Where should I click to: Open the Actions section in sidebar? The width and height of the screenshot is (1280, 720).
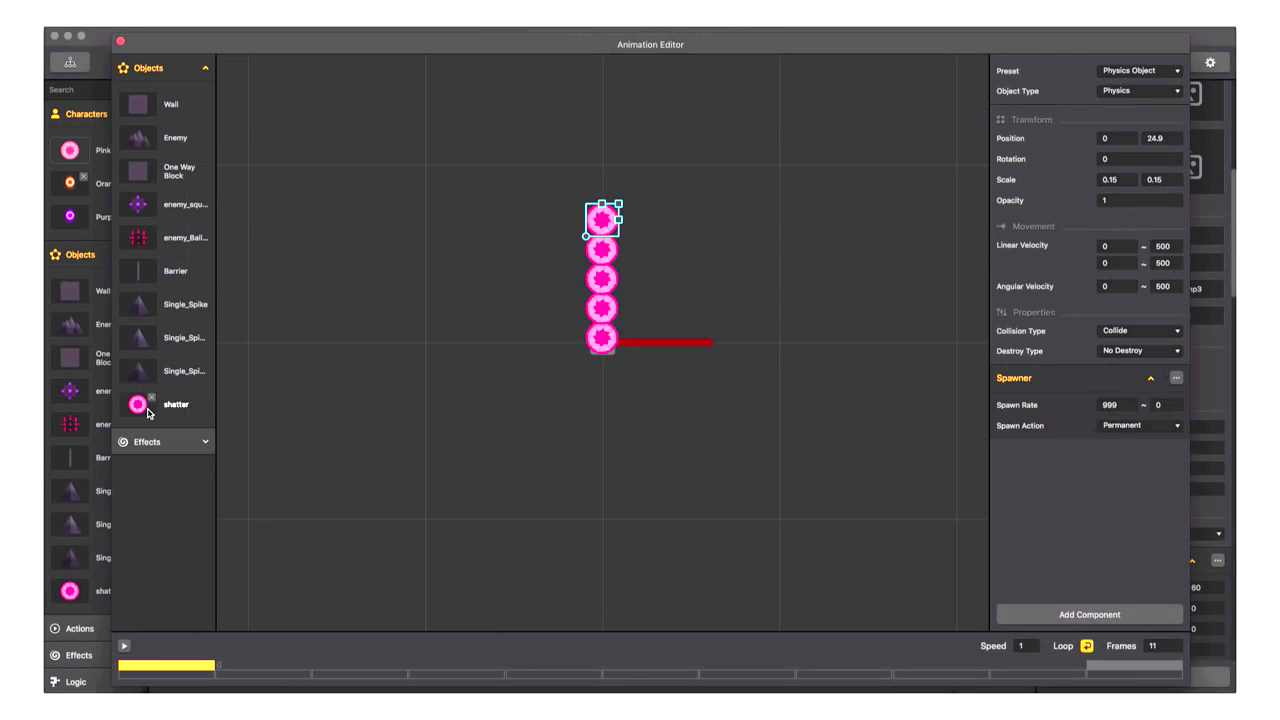tap(79, 629)
